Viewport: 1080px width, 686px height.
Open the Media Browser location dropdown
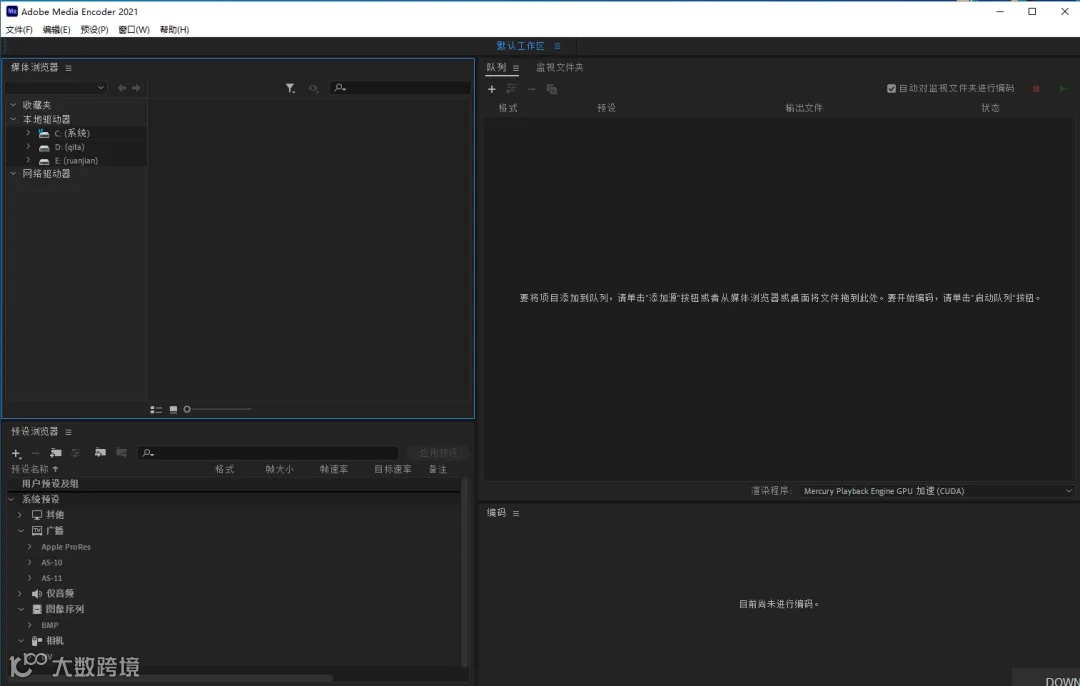click(x=56, y=87)
